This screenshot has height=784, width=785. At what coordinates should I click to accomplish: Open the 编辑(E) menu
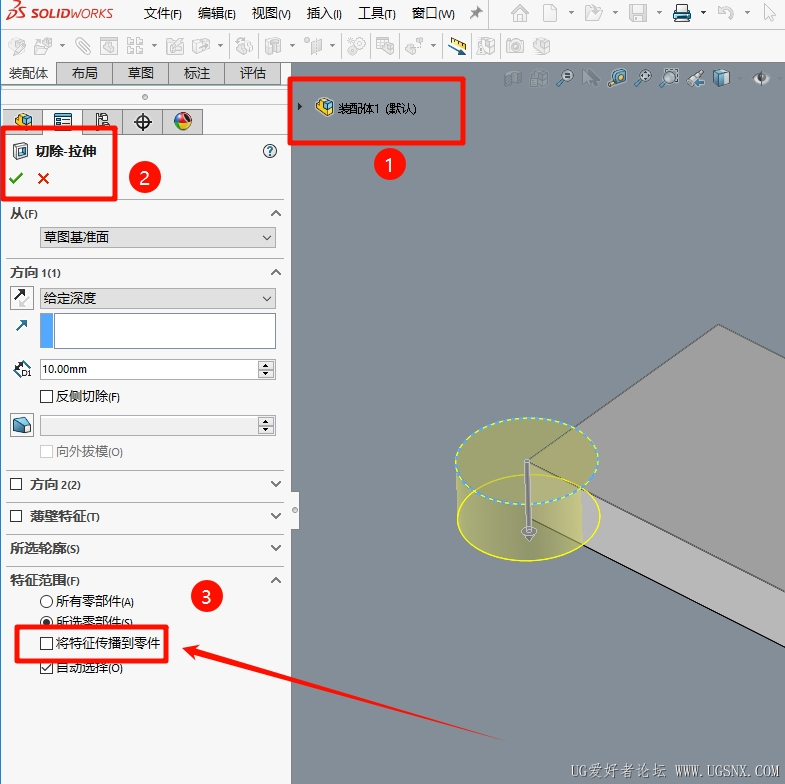tap(217, 14)
